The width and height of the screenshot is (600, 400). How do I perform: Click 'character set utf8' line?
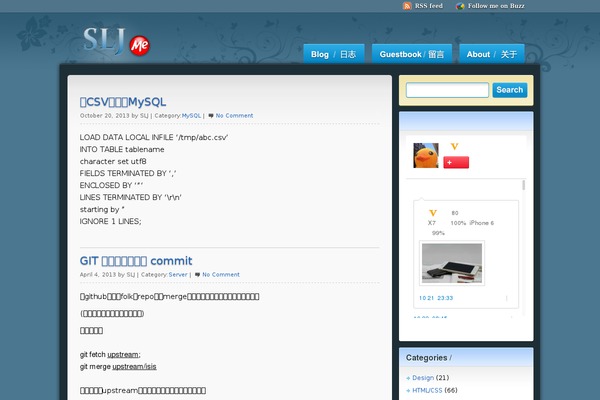click(113, 161)
